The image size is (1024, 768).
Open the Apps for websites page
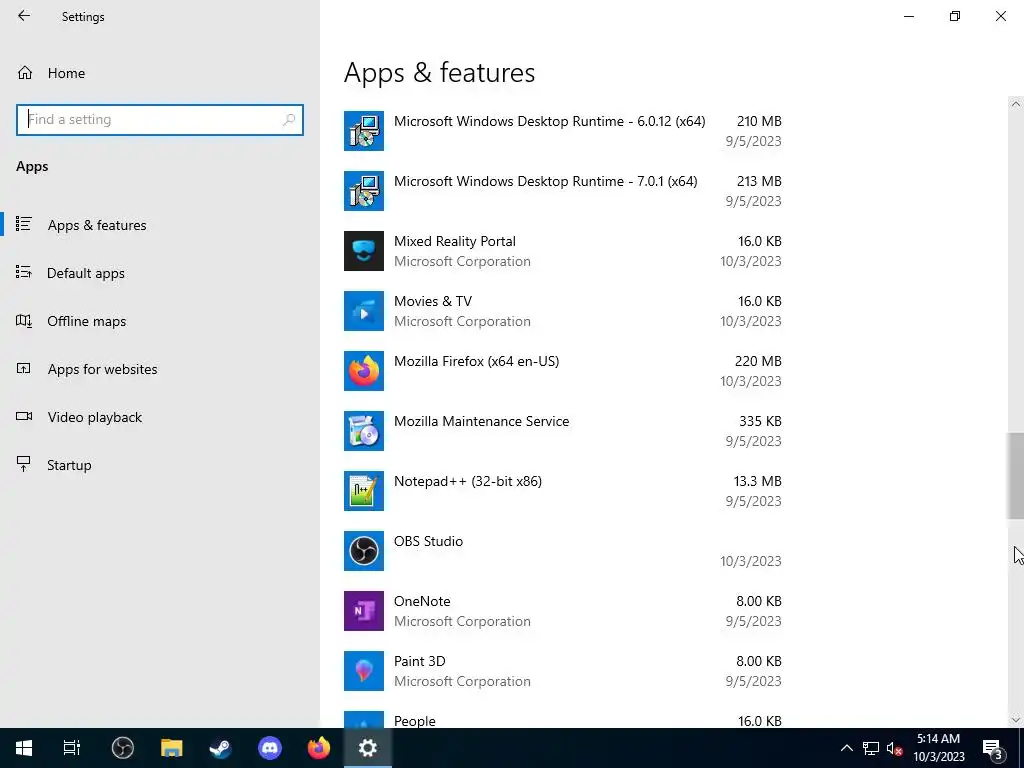(x=102, y=369)
